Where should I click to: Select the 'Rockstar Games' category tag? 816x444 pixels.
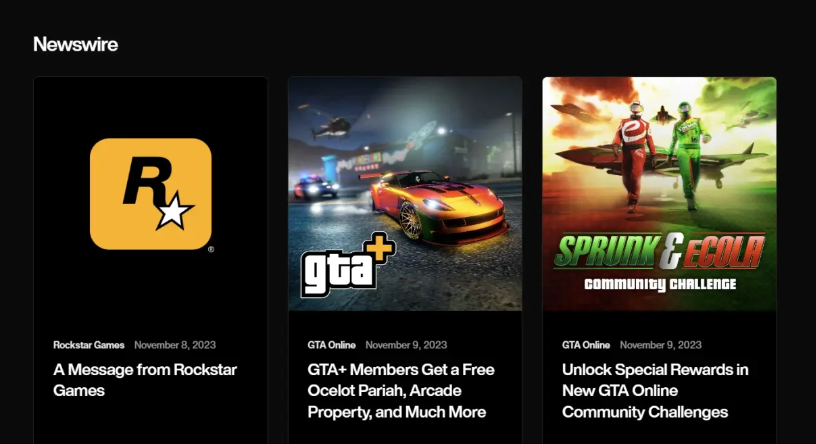point(88,345)
